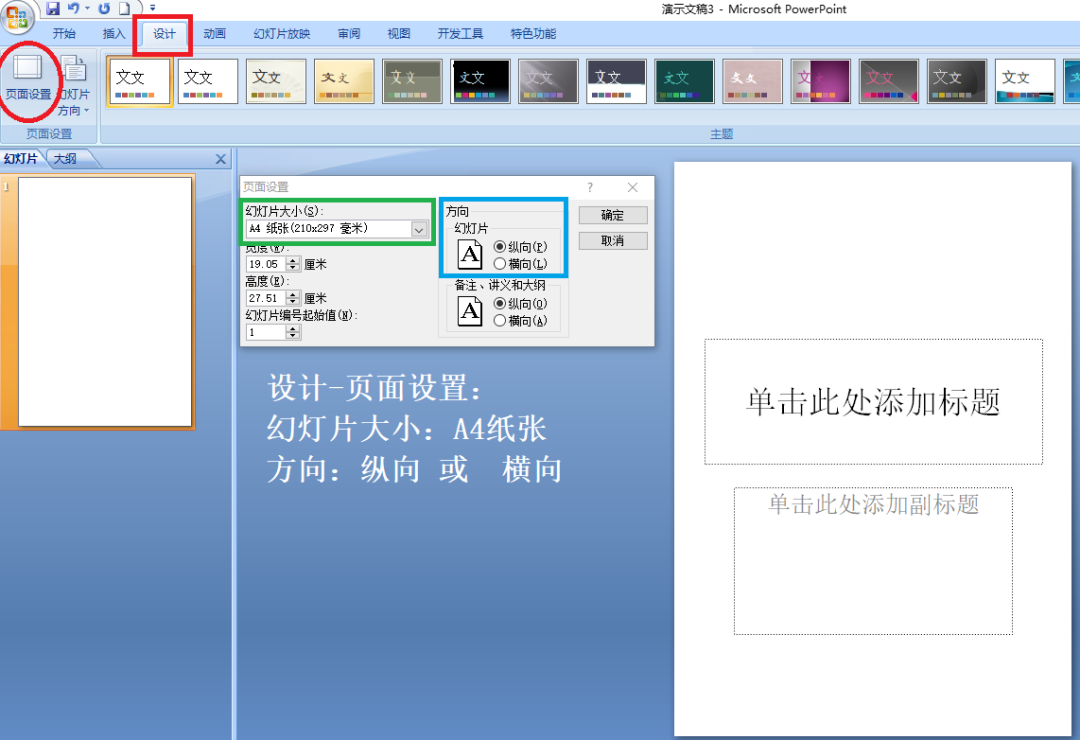Switch to the 插入 ribbon tab
This screenshot has width=1080, height=740.
click(x=114, y=34)
